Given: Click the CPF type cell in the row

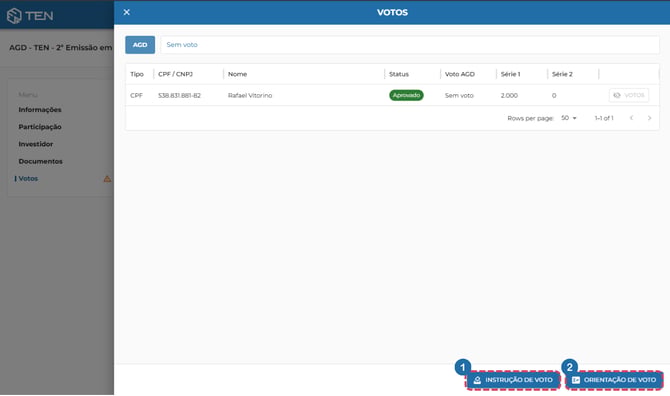Looking at the screenshot, I should coord(136,96).
